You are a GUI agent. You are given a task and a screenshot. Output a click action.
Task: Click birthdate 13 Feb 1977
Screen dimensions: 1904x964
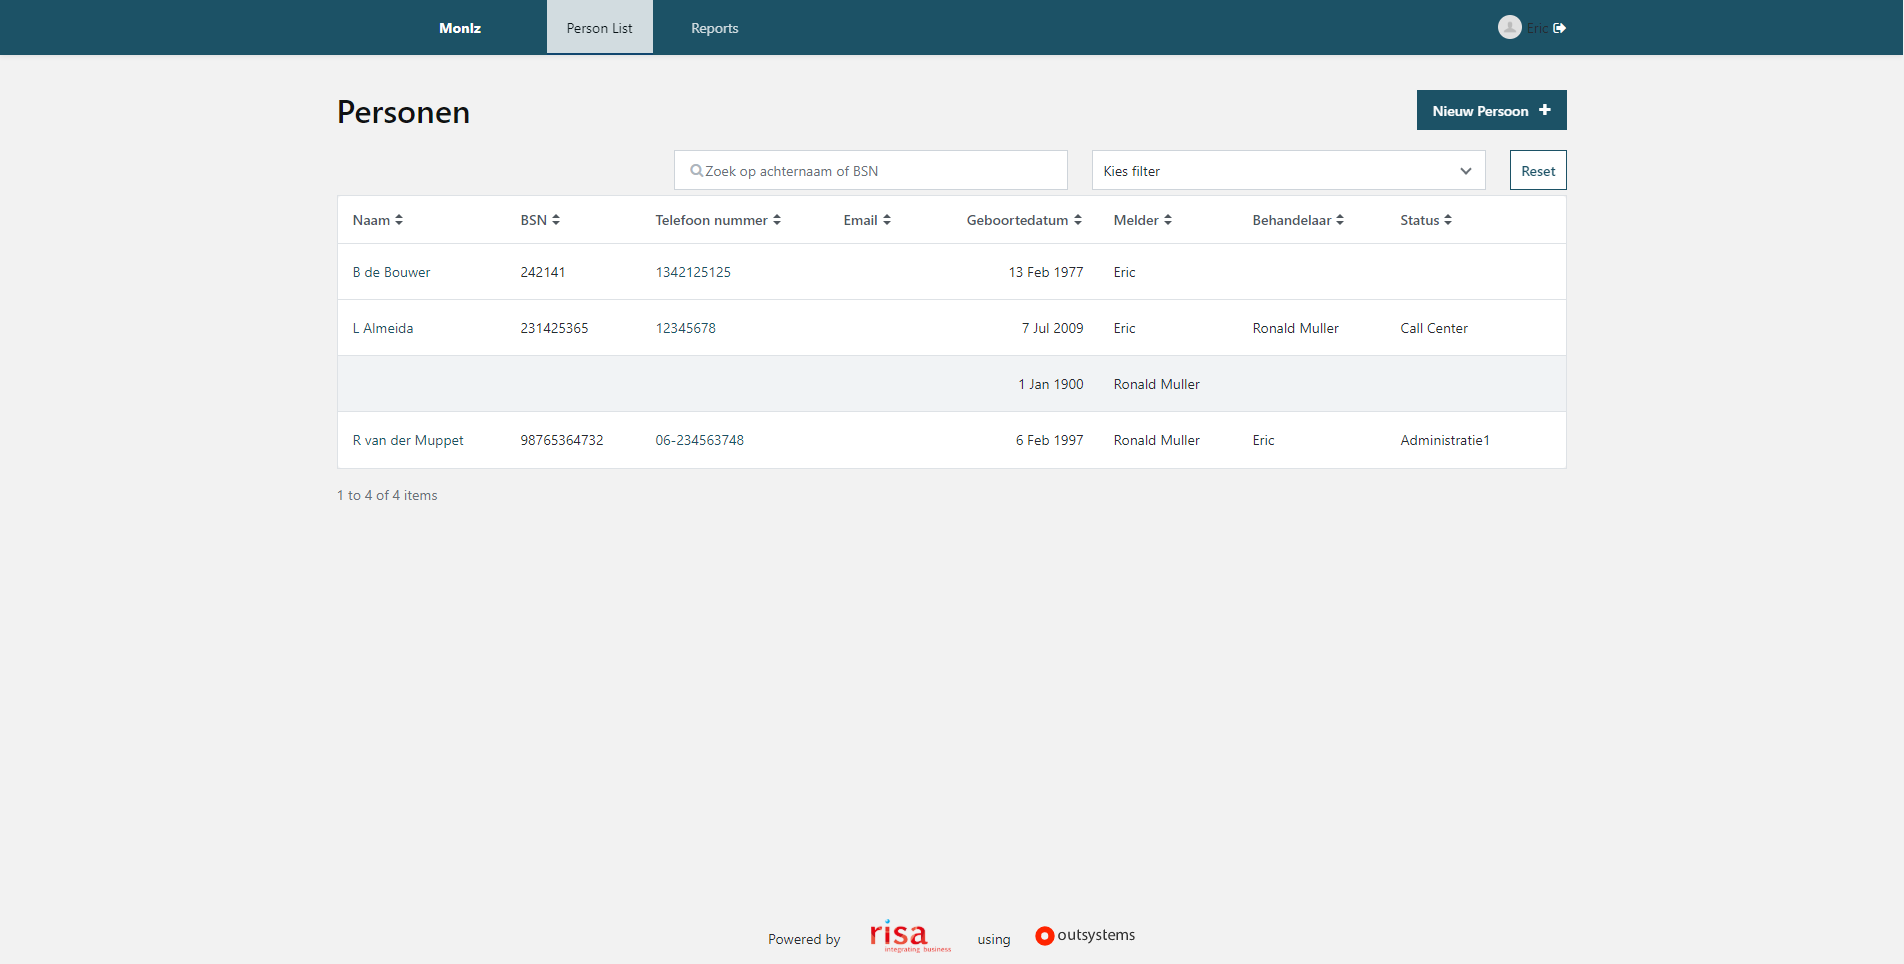click(x=1046, y=272)
